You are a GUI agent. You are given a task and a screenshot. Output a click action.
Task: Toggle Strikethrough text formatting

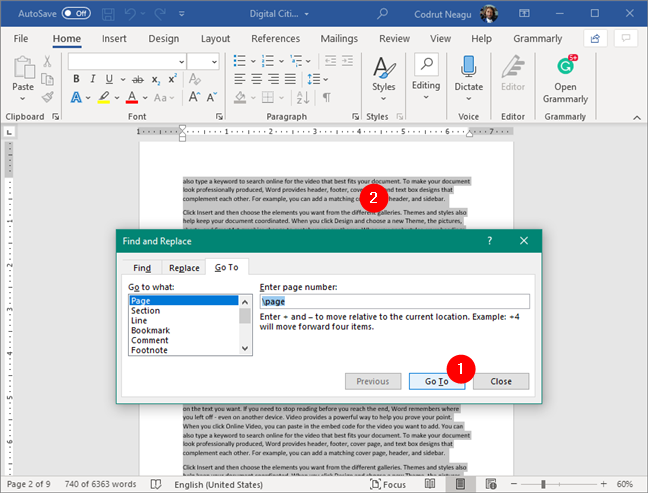(138, 79)
